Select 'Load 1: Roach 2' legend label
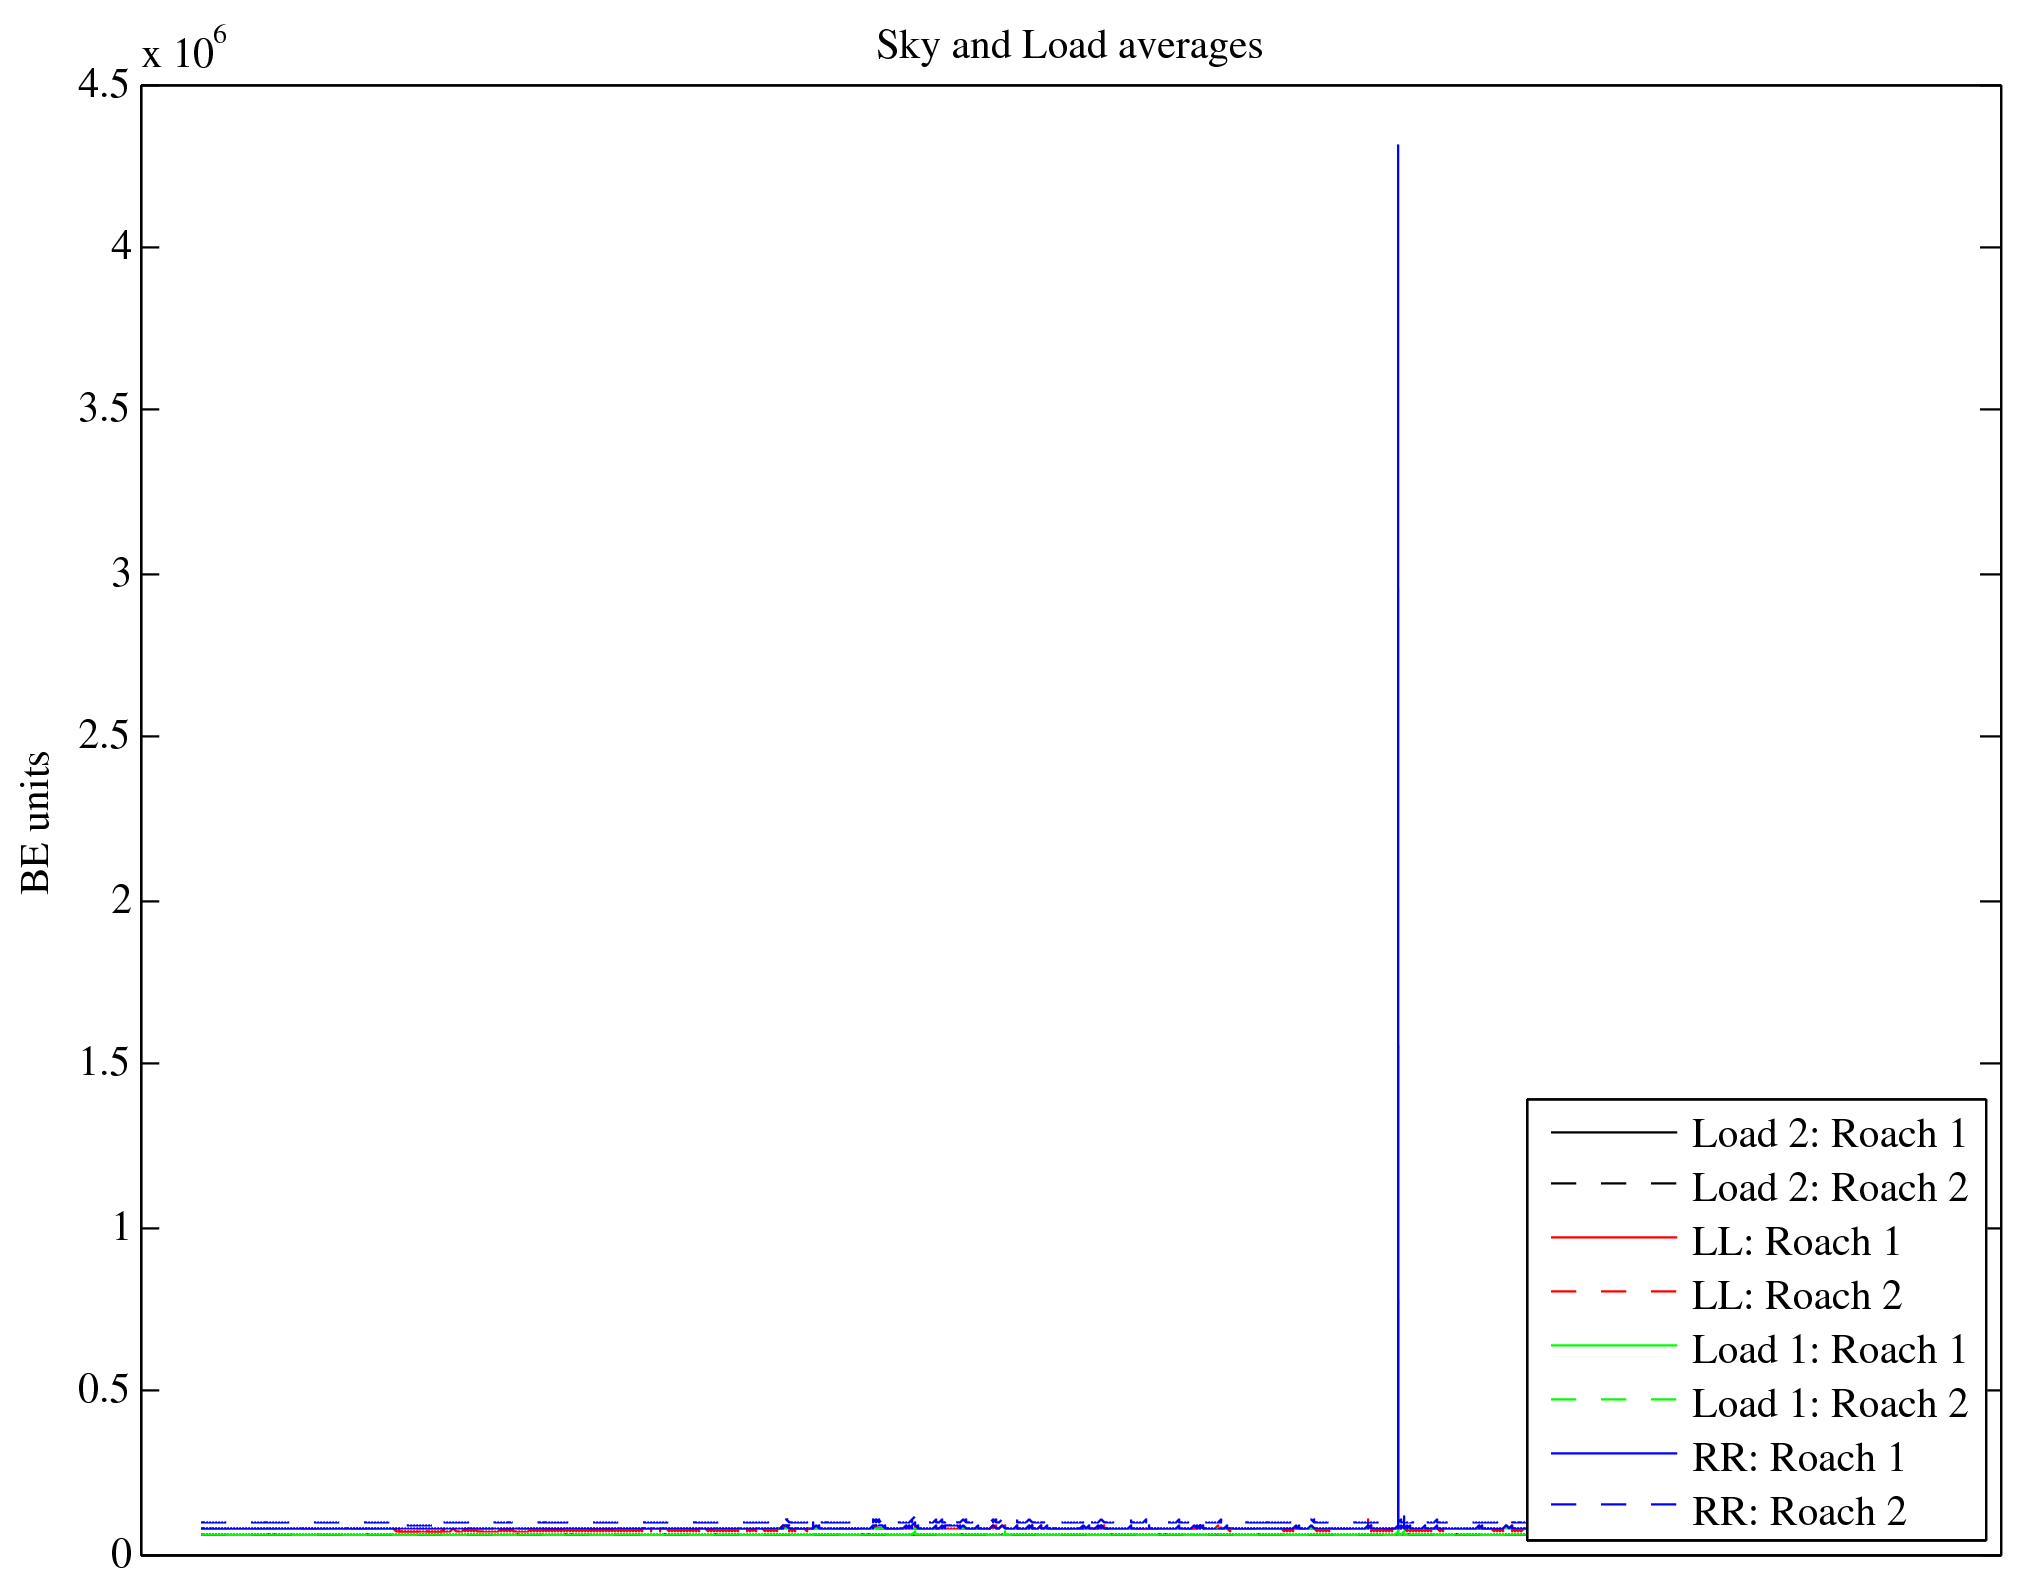This screenshot has width=2029, height=1592. [x=1829, y=1404]
